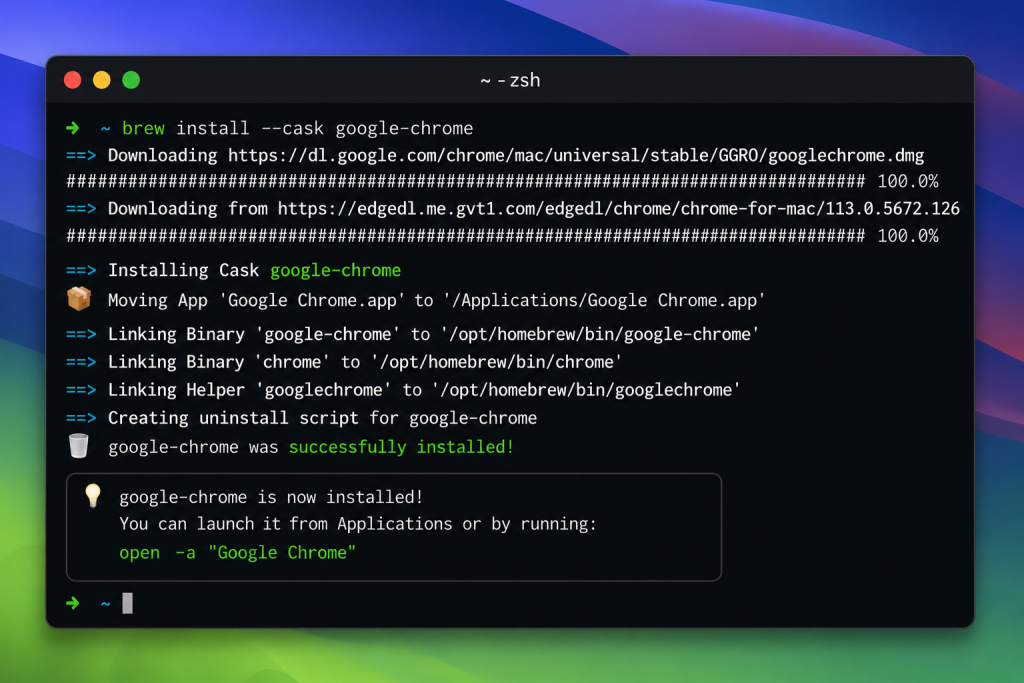
Task: Click the green prompt arrow before brew
Action: point(73,128)
